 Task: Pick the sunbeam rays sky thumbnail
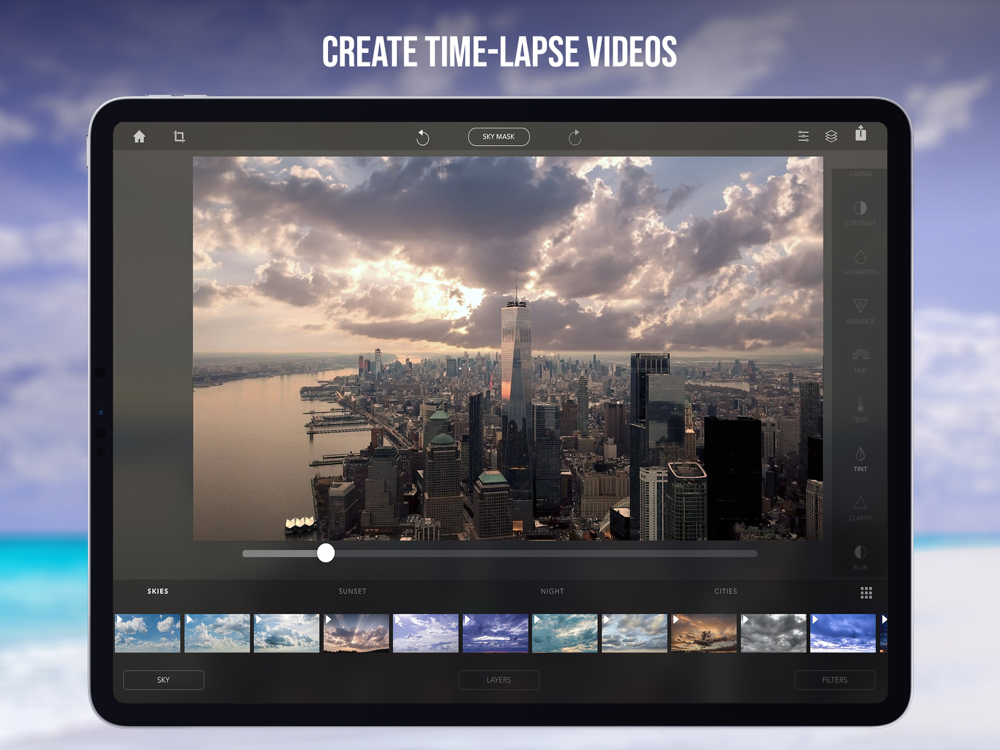coord(357,633)
